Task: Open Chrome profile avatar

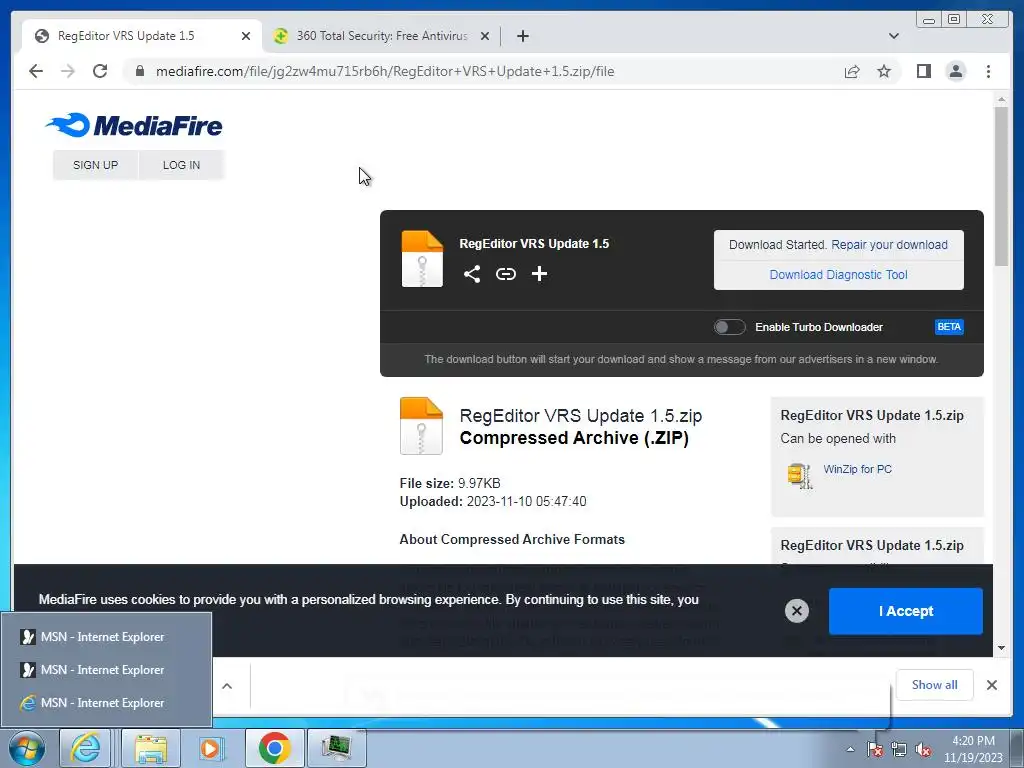Action: [x=955, y=71]
